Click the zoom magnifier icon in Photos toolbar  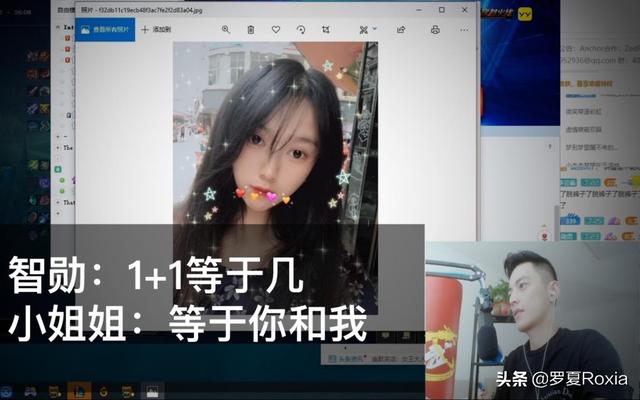226,30
